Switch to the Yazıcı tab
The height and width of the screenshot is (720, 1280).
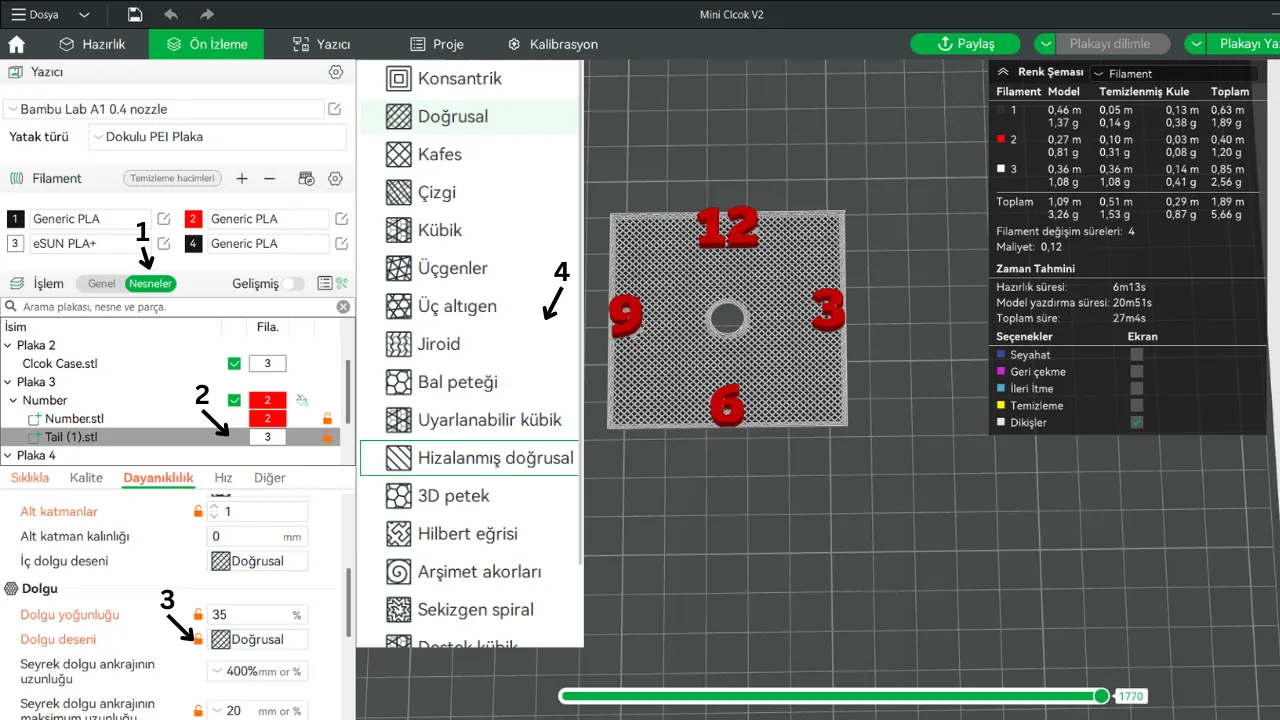321,44
